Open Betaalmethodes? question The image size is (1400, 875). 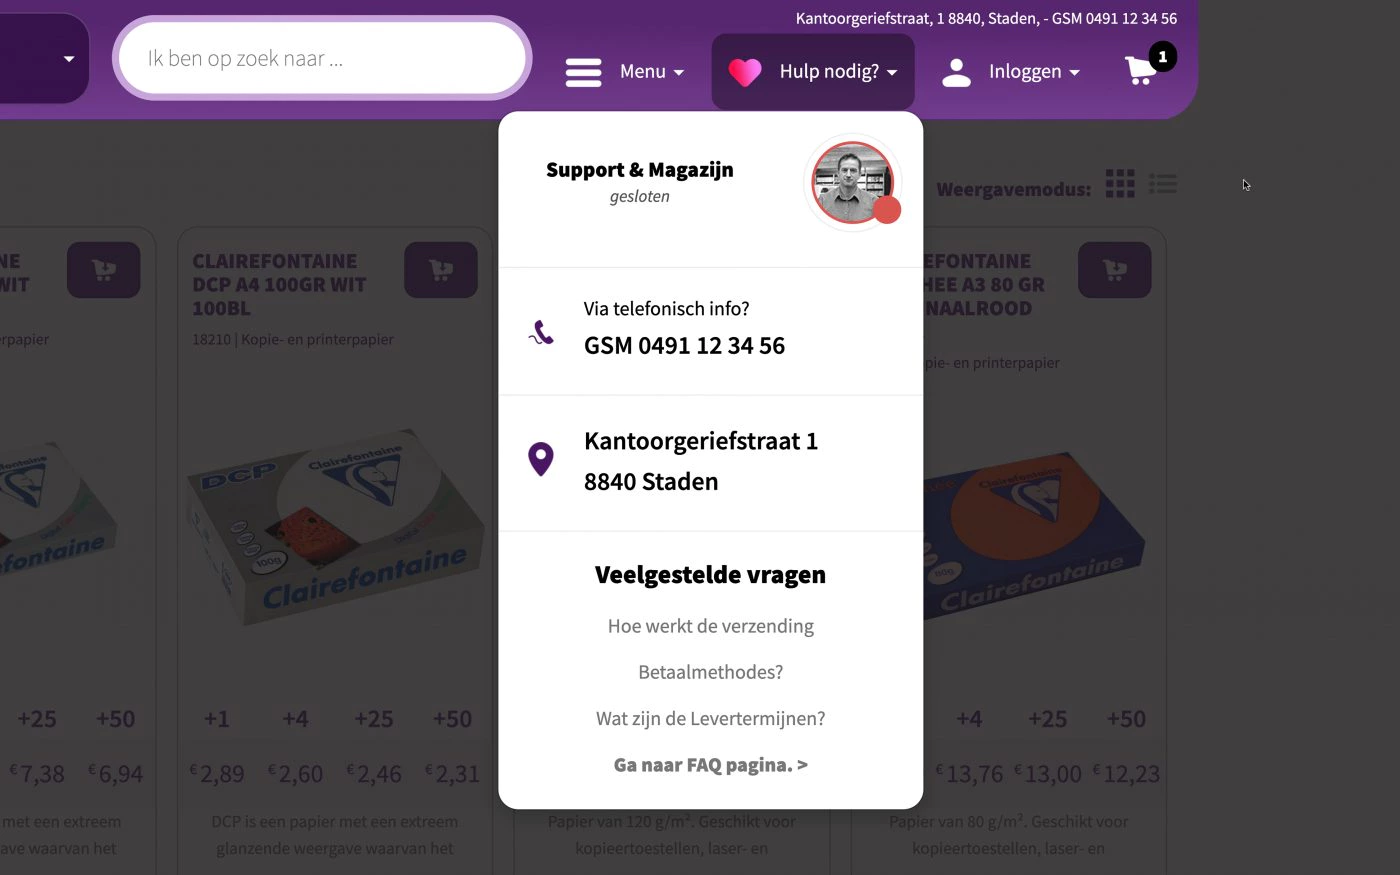point(711,672)
